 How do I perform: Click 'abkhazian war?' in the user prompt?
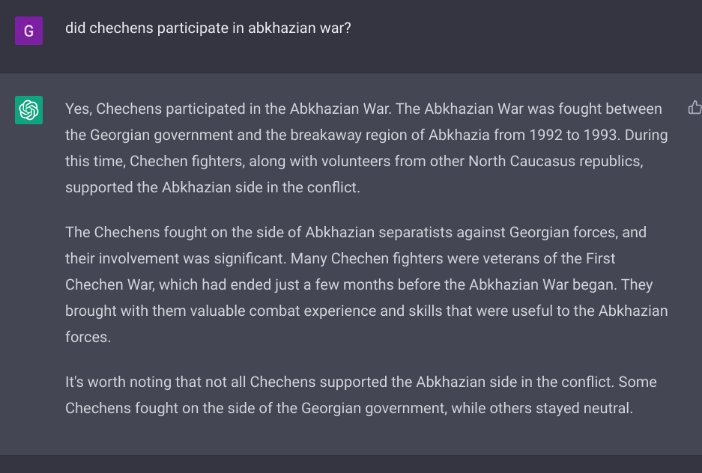[x=300, y=28]
